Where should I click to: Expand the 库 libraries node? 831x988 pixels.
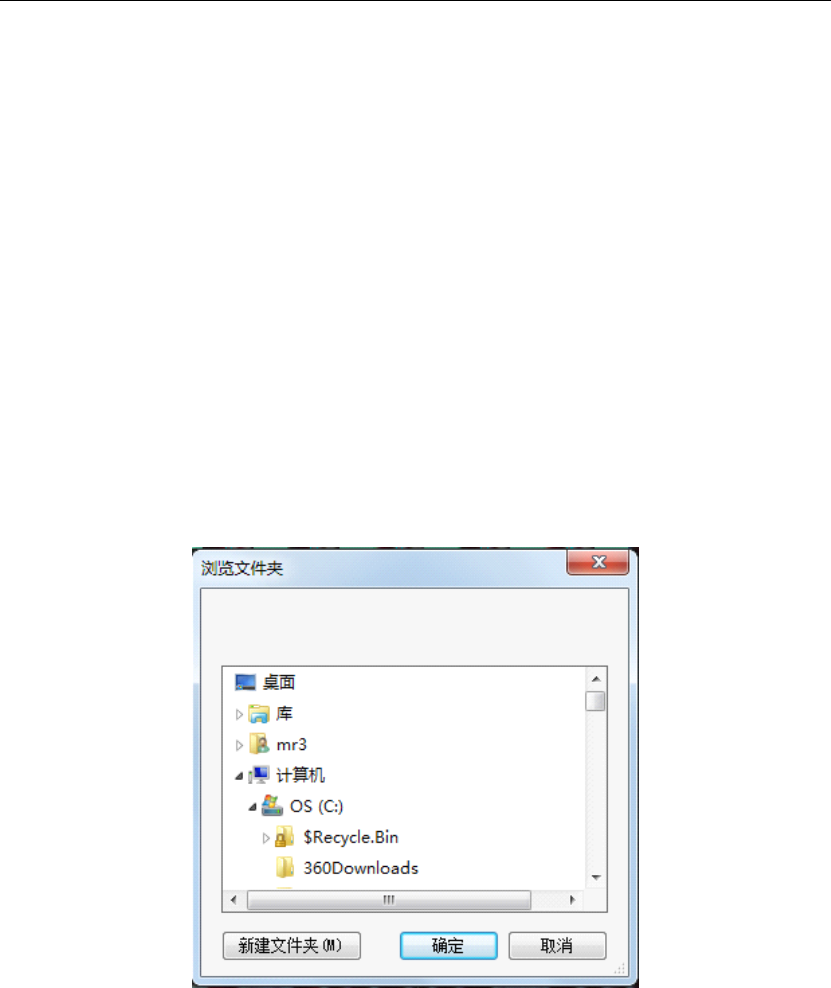[239, 714]
